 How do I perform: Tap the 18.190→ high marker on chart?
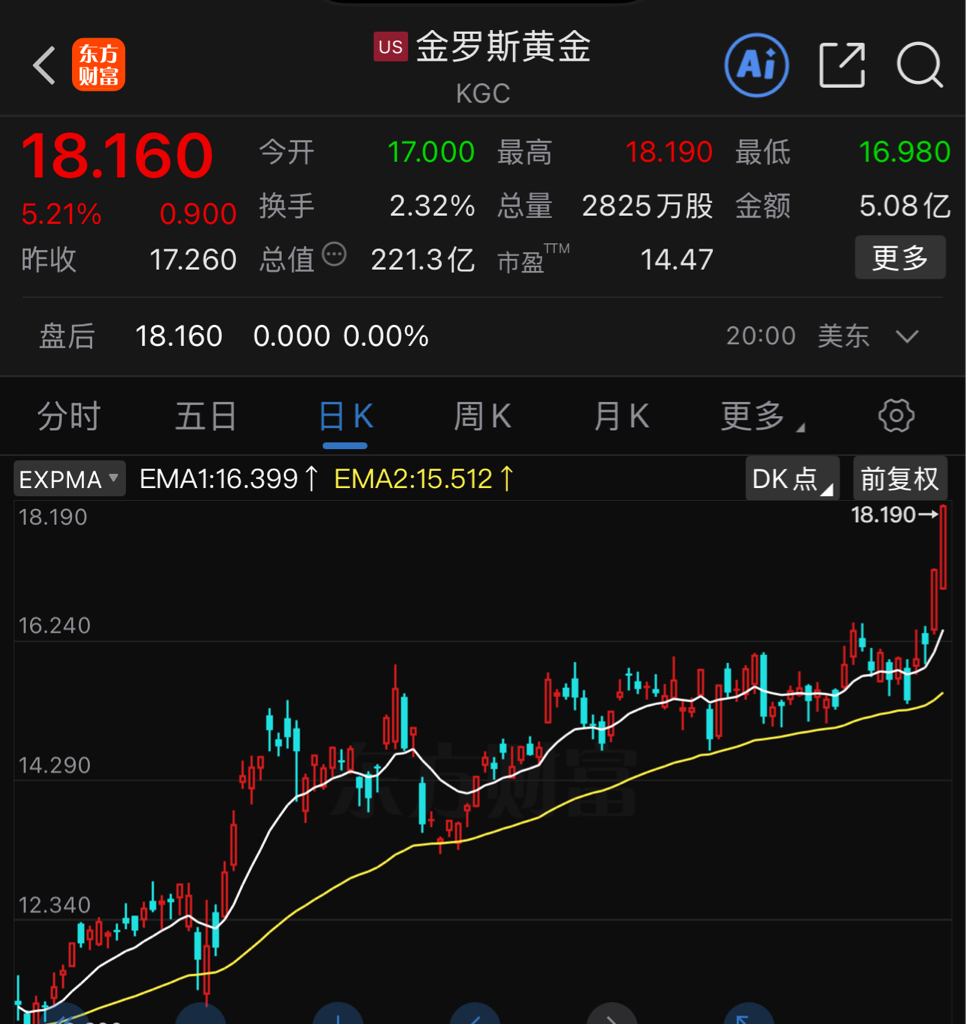pos(894,515)
